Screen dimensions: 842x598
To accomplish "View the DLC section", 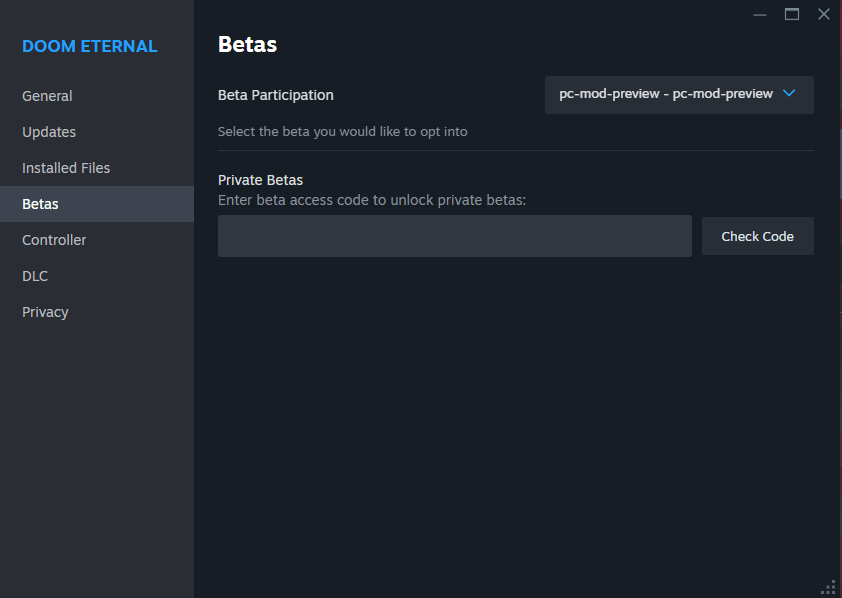I will click(x=35, y=276).
